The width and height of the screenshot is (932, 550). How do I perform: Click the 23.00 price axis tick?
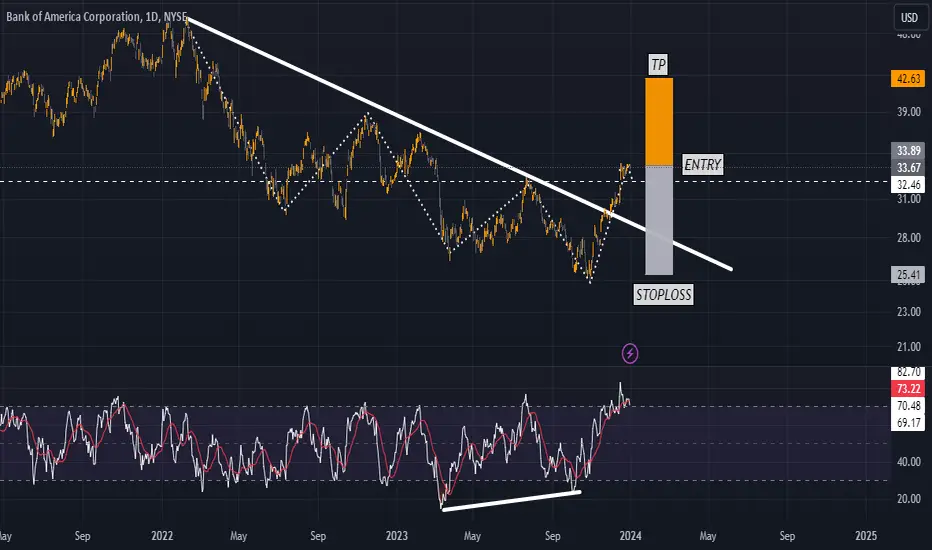908,312
